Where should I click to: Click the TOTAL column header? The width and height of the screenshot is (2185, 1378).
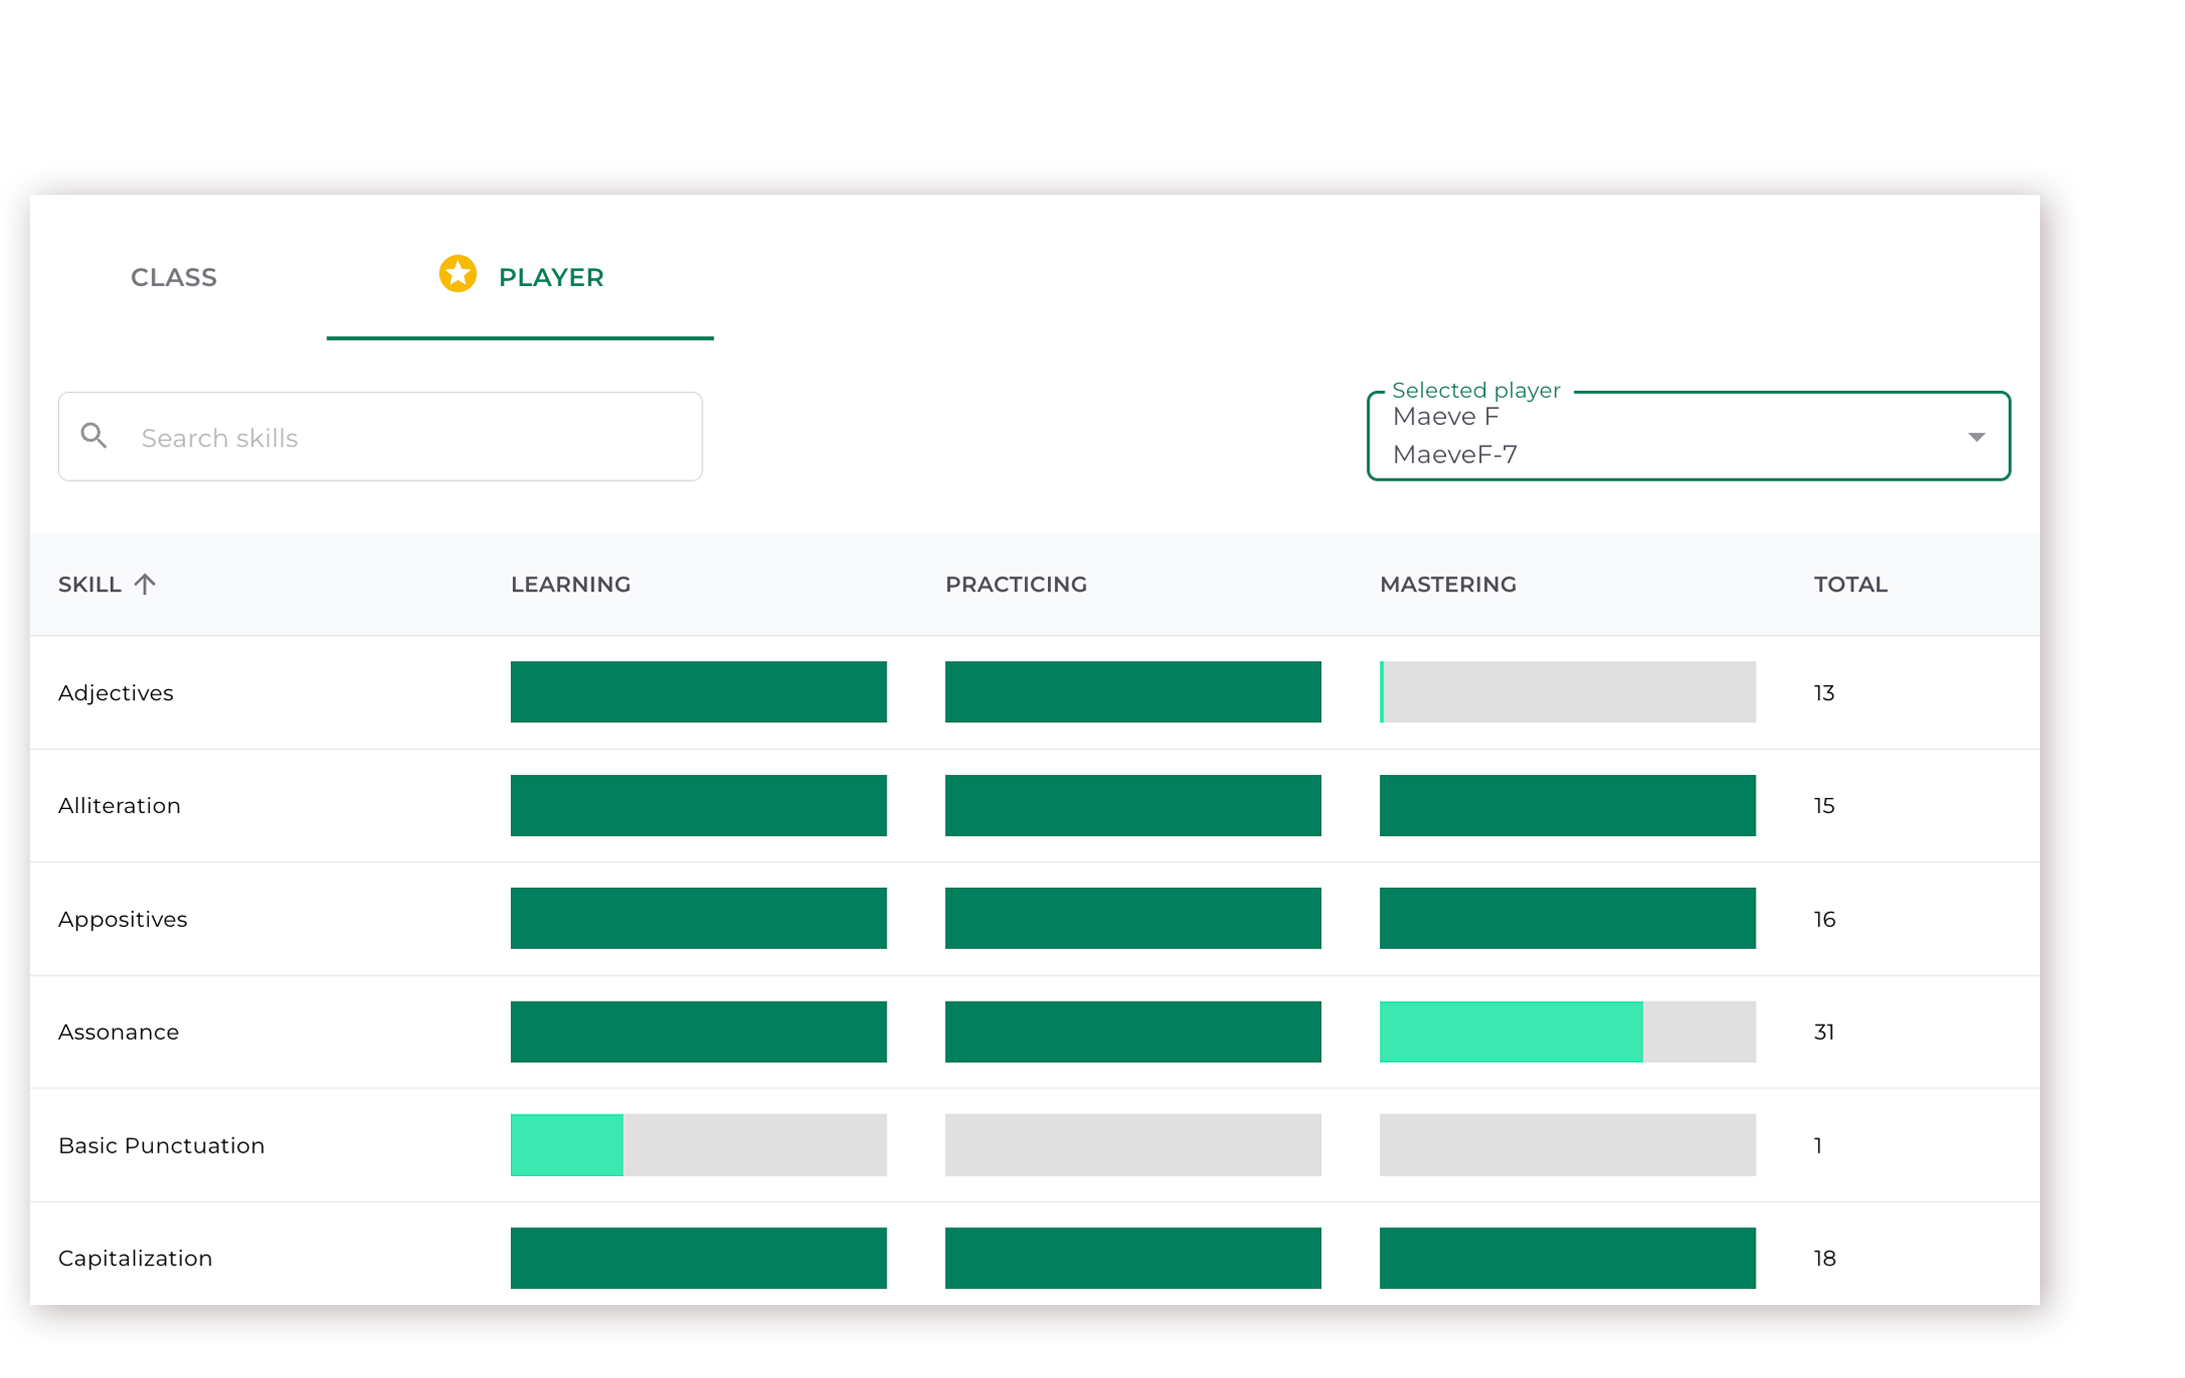tap(1849, 584)
